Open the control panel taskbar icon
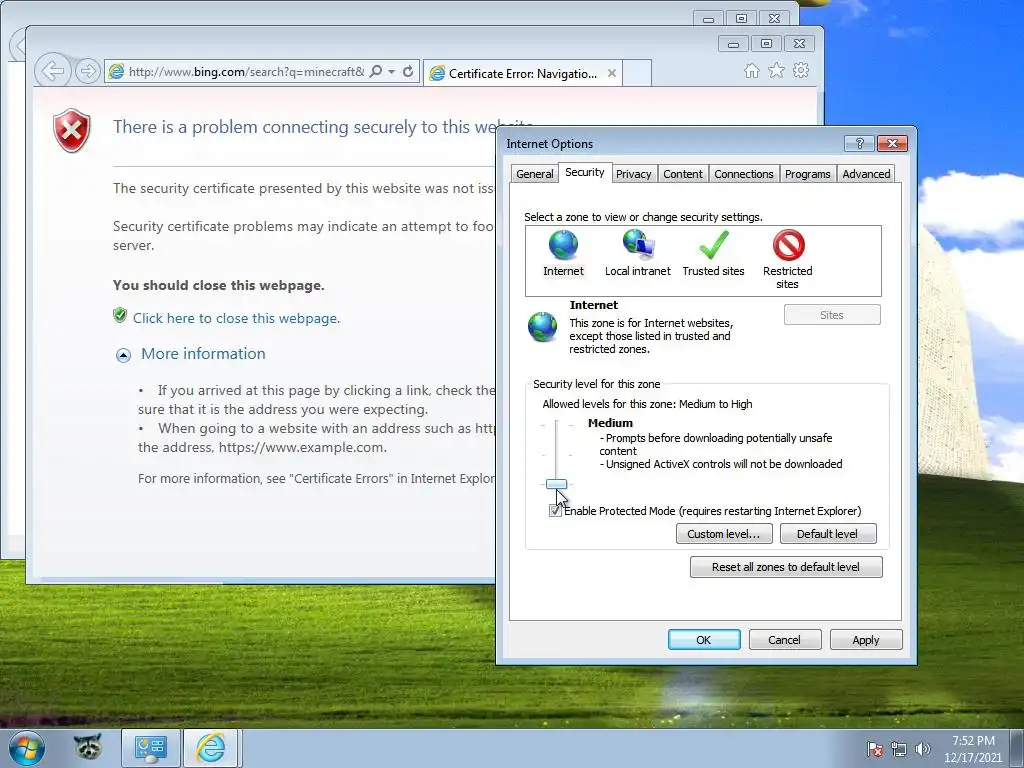This screenshot has width=1024, height=768. 150,748
